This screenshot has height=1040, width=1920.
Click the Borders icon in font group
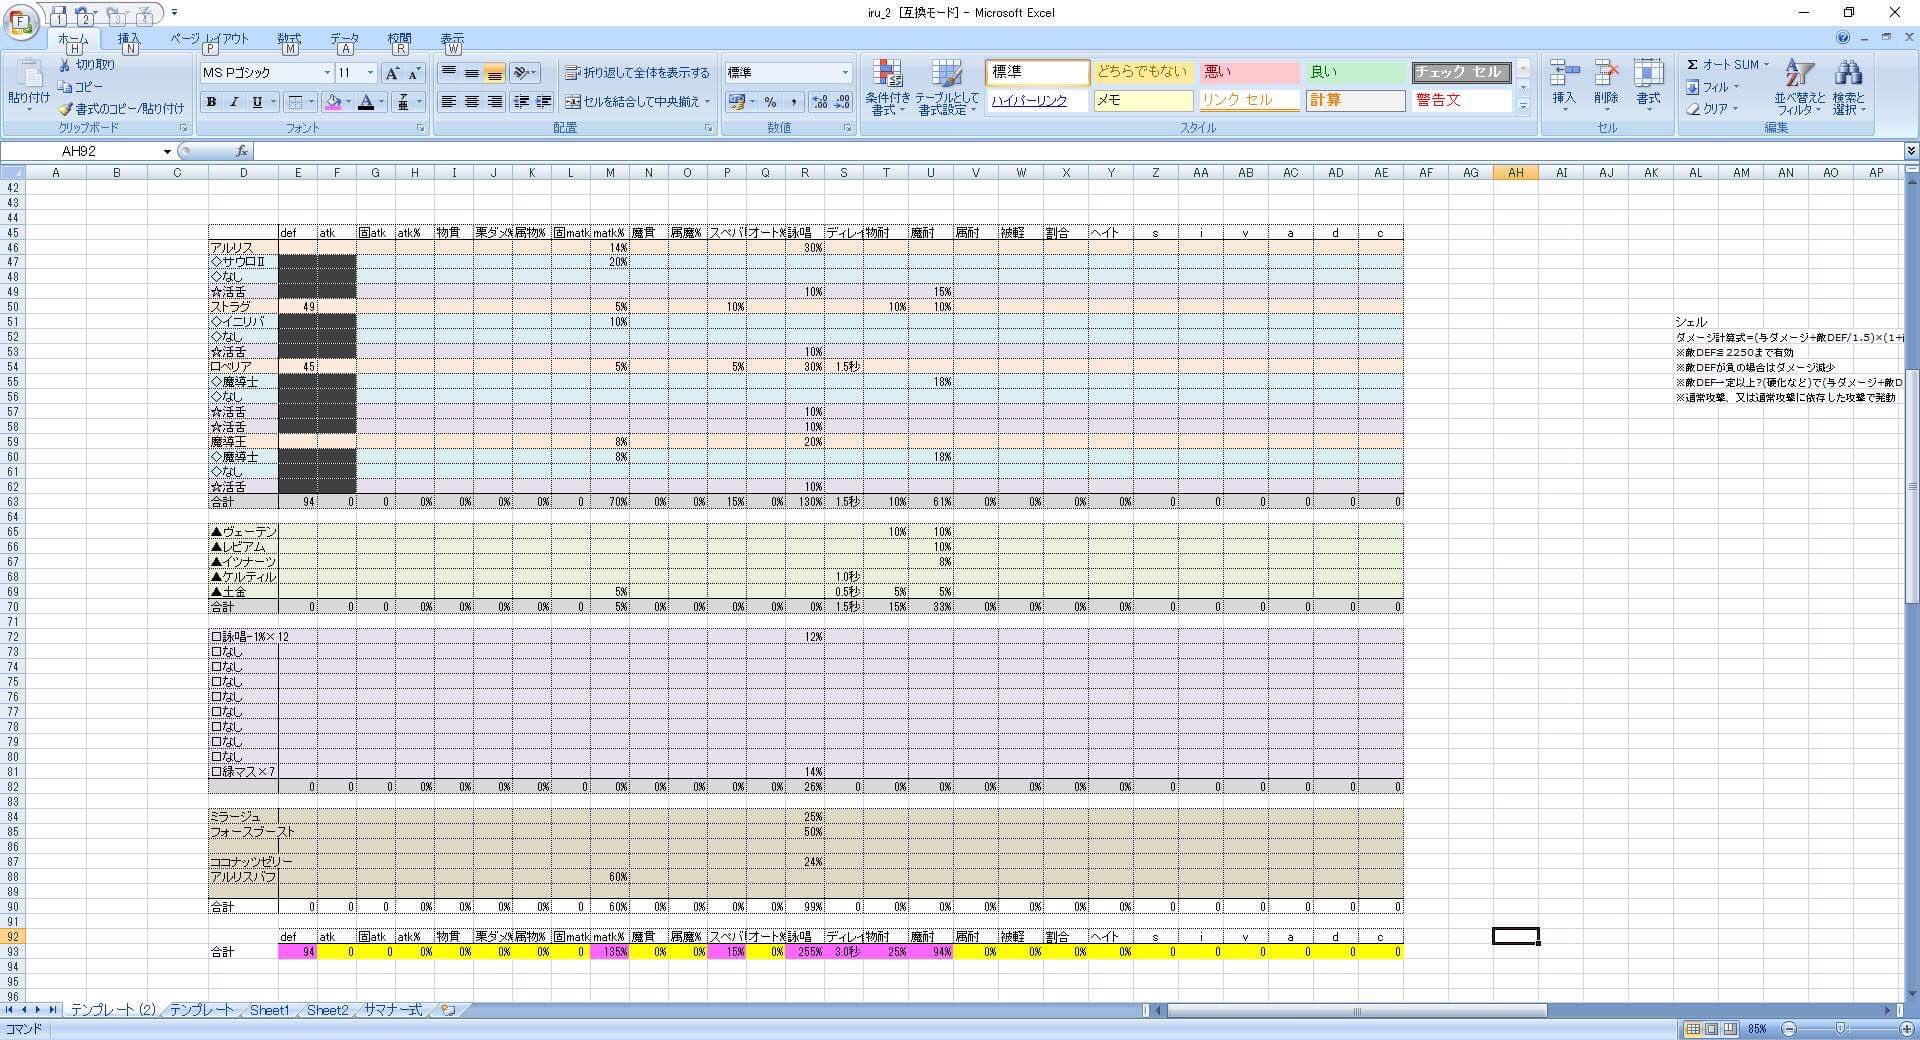tap(295, 102)
